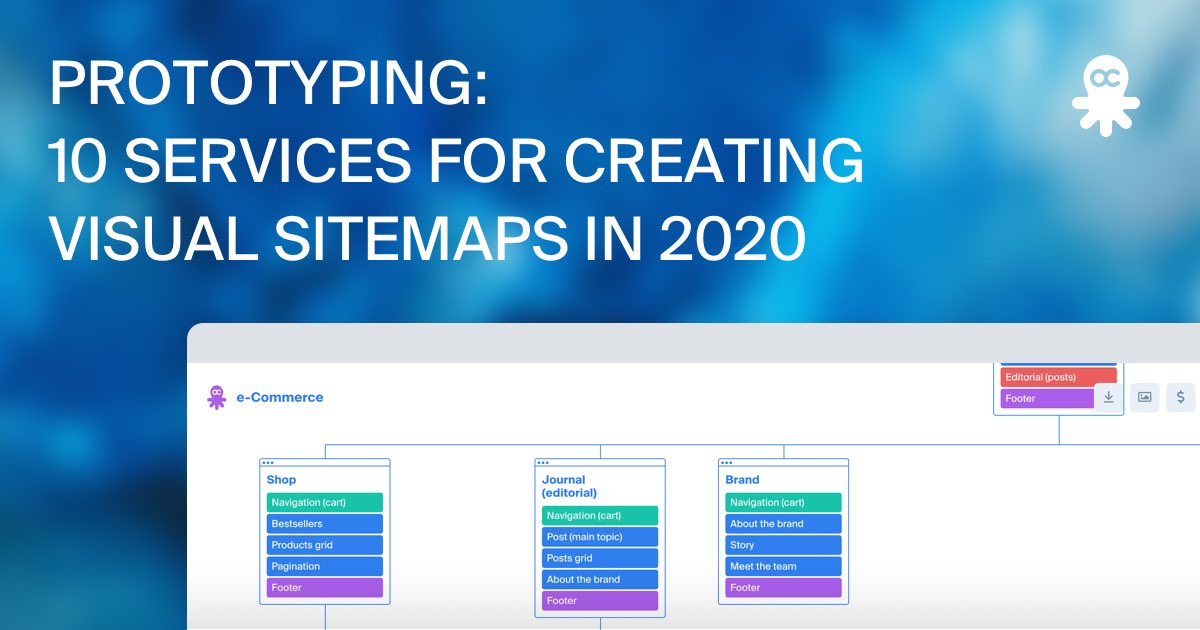Open the Shop card's ••• options menu
This screenshot has width=1200, height=630.
267,463
